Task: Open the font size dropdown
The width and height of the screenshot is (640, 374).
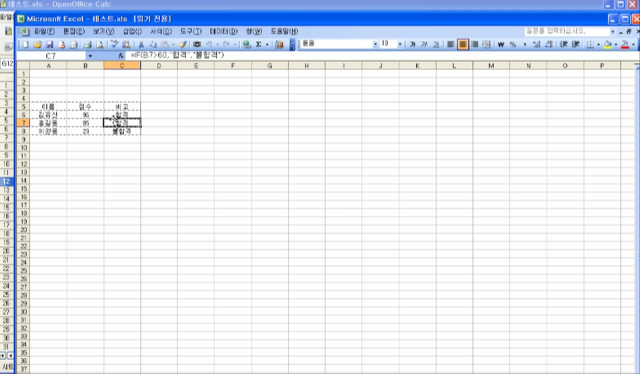Action: [x=400, y=44]
